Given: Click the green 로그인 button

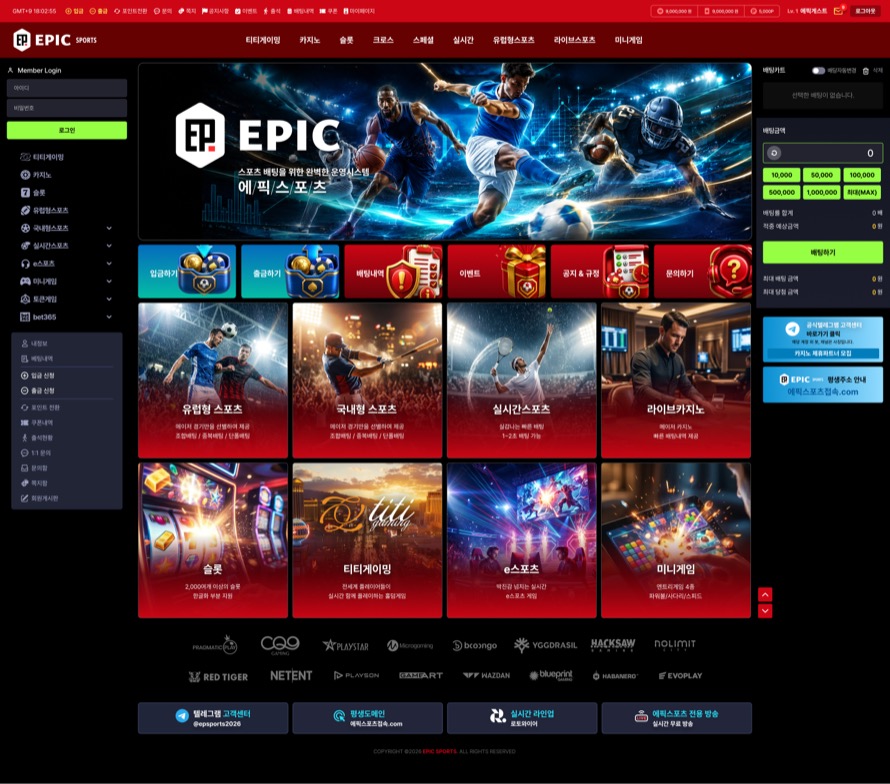Looking at the screenshot, I should [x=67, y=130].
